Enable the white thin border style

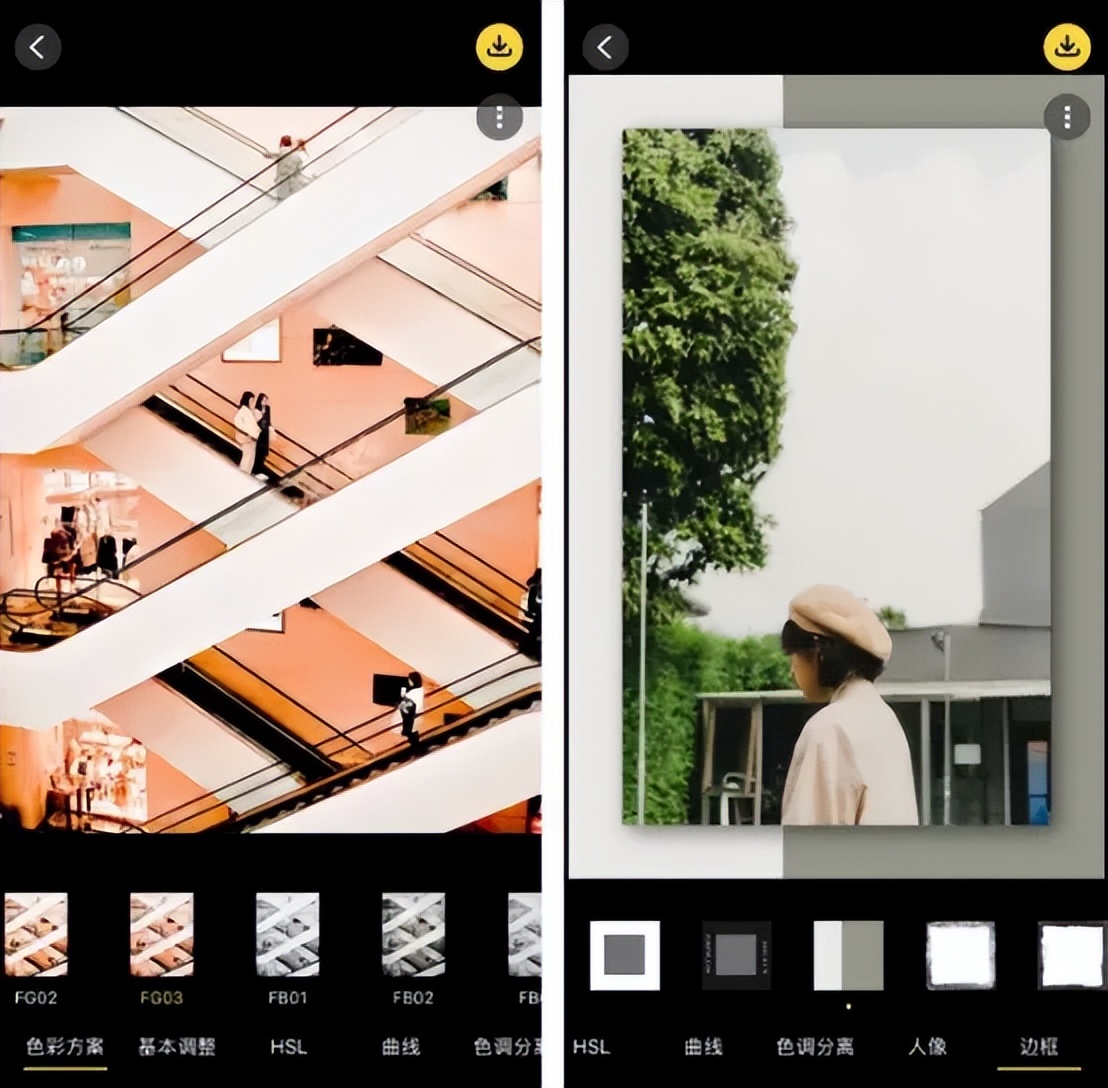(625, 955)
